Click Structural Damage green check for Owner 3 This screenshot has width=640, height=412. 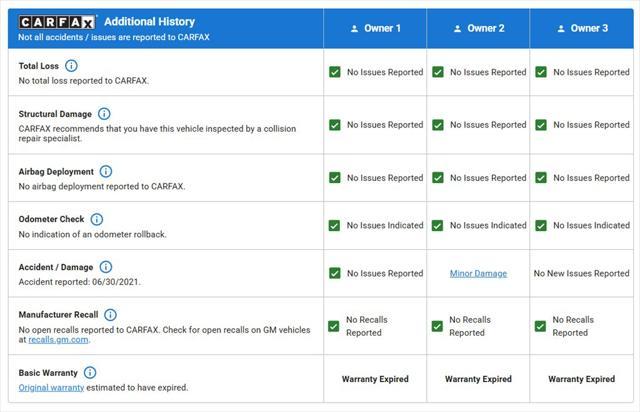[541, 125]
